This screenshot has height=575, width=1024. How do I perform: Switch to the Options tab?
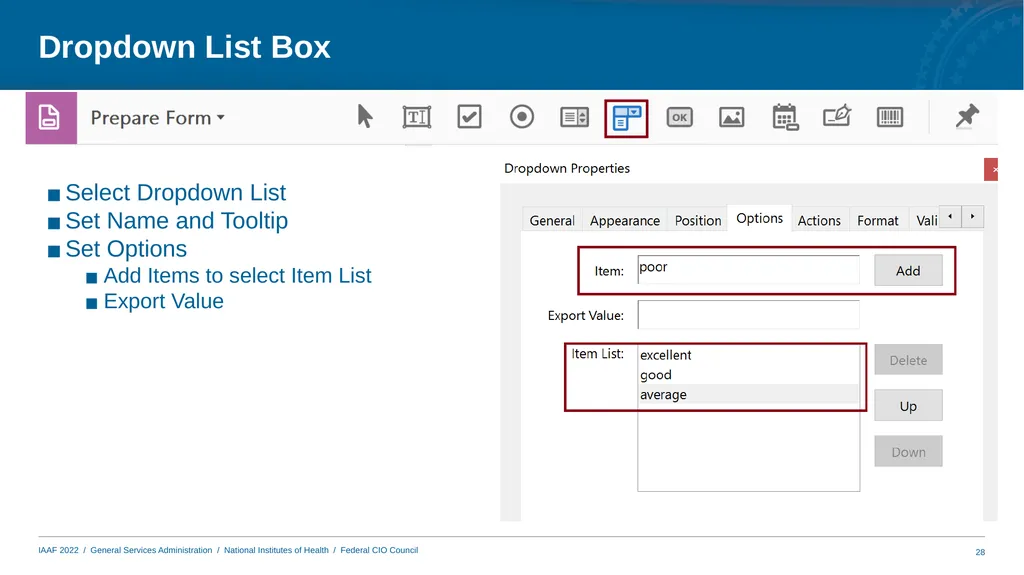(759, 218)
